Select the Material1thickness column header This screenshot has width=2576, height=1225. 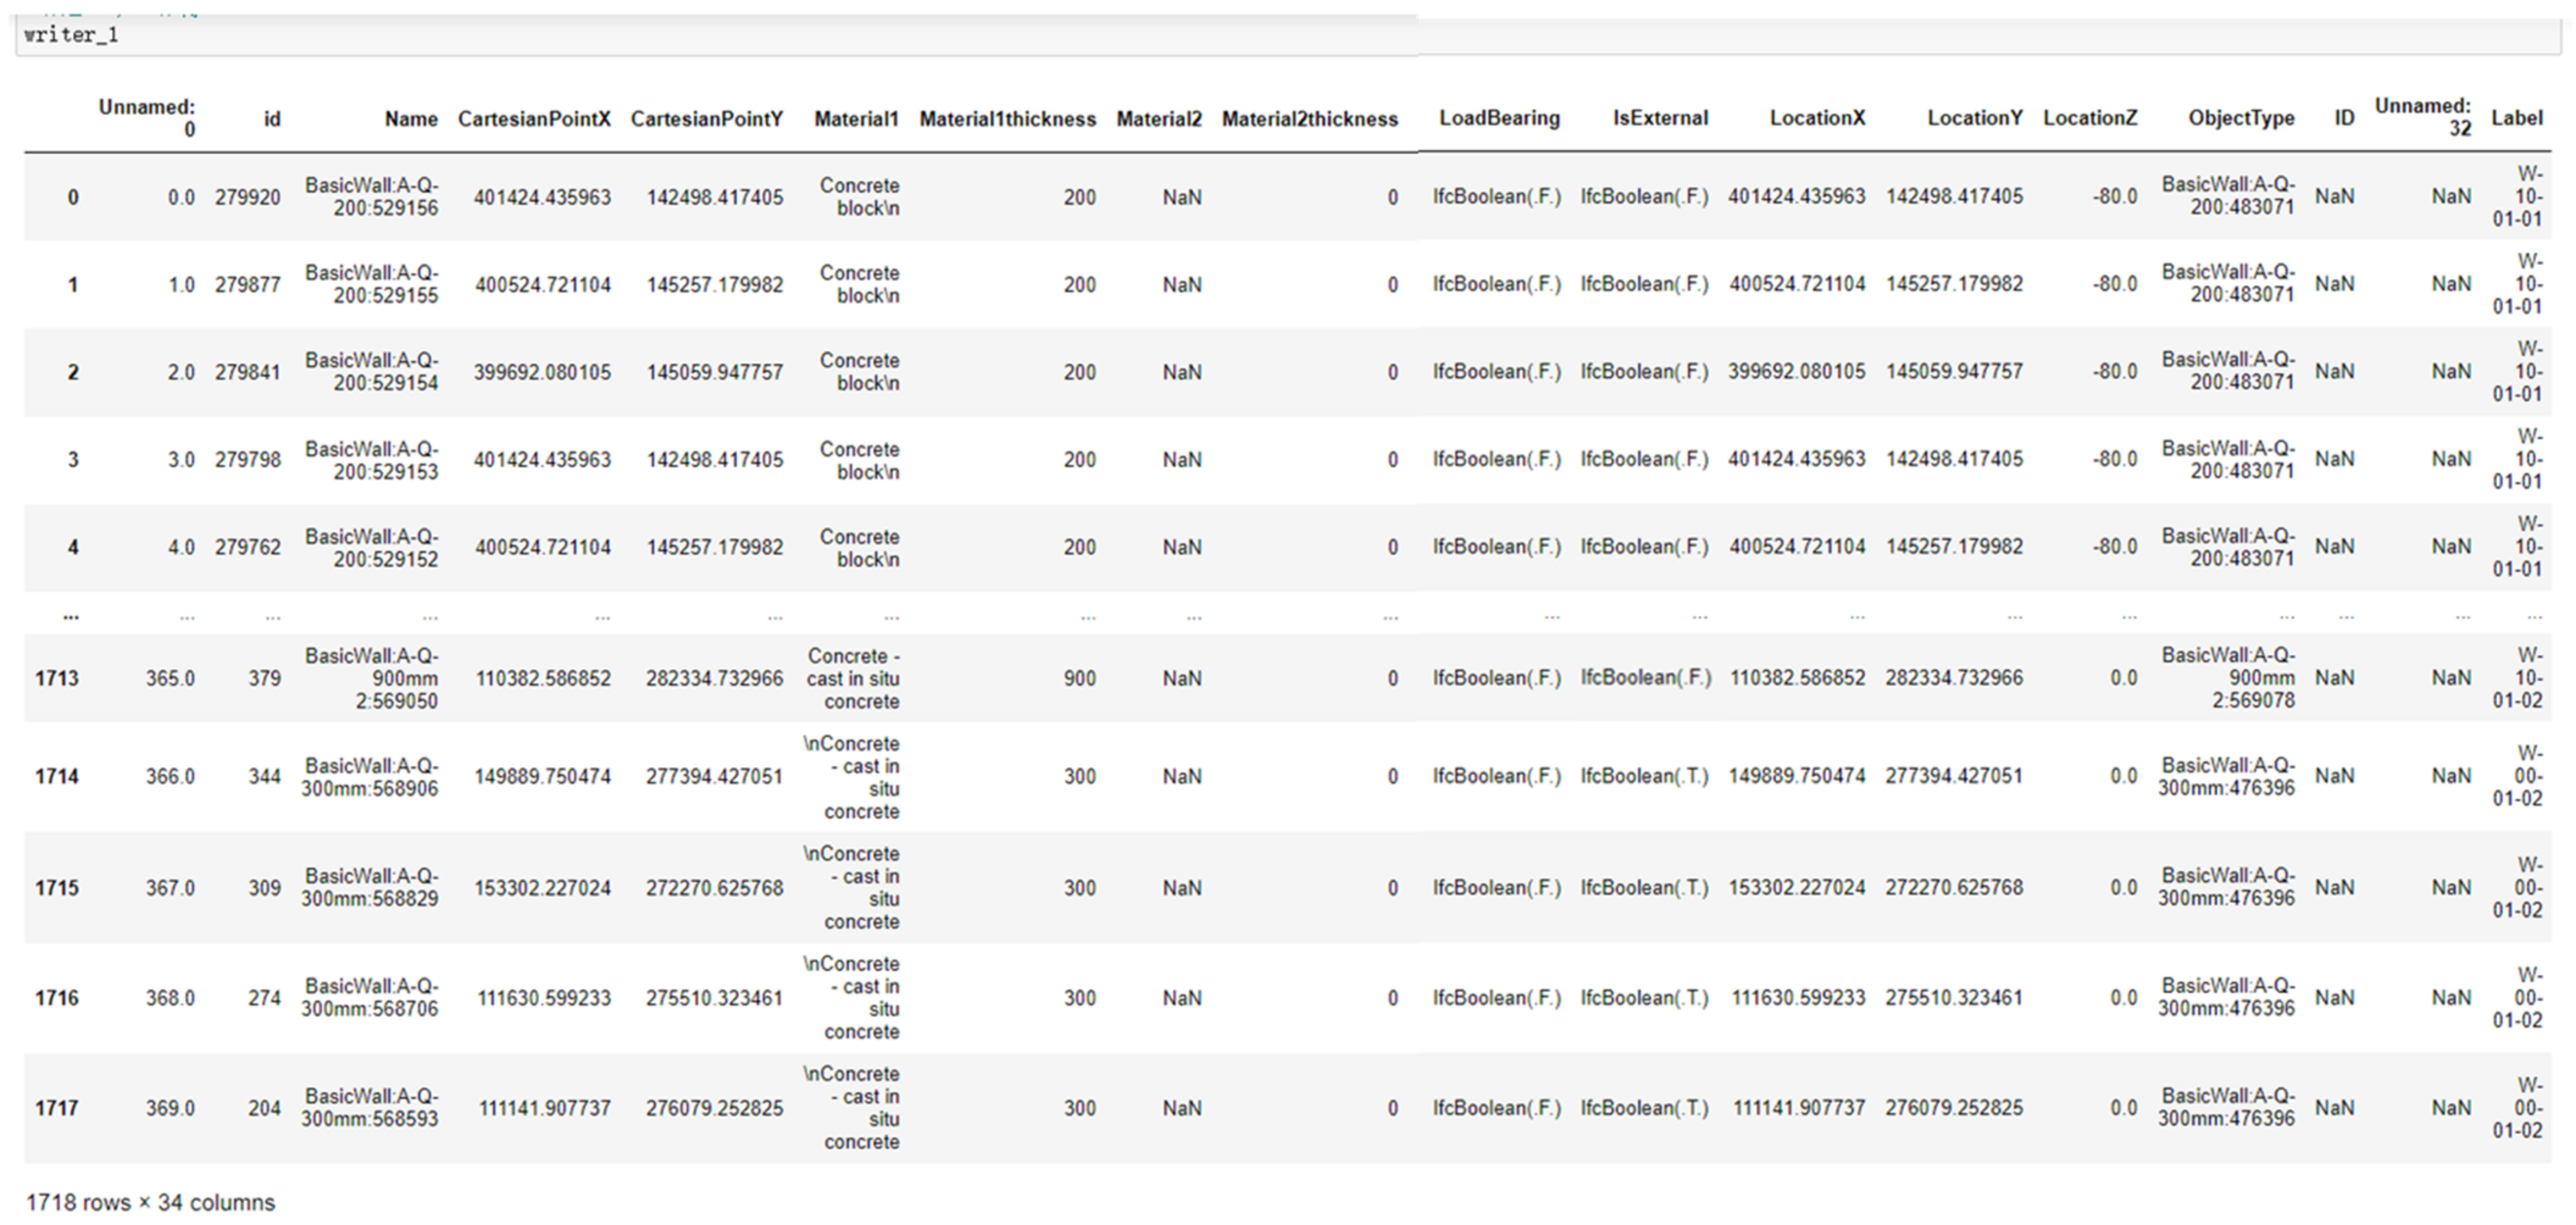click(1007, 119)
